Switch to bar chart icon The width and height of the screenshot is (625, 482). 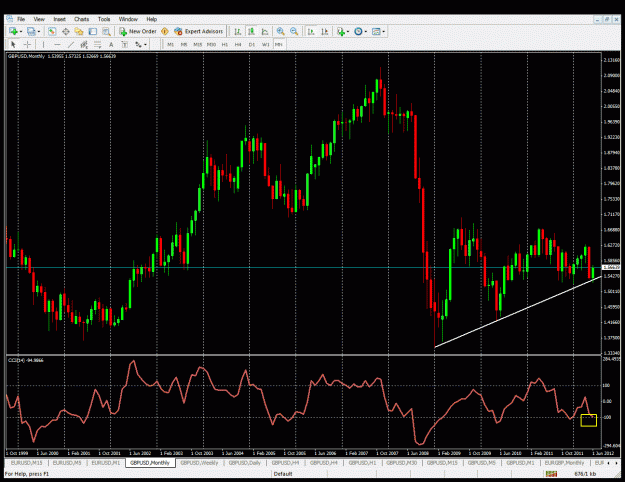(x=237, y=31)
